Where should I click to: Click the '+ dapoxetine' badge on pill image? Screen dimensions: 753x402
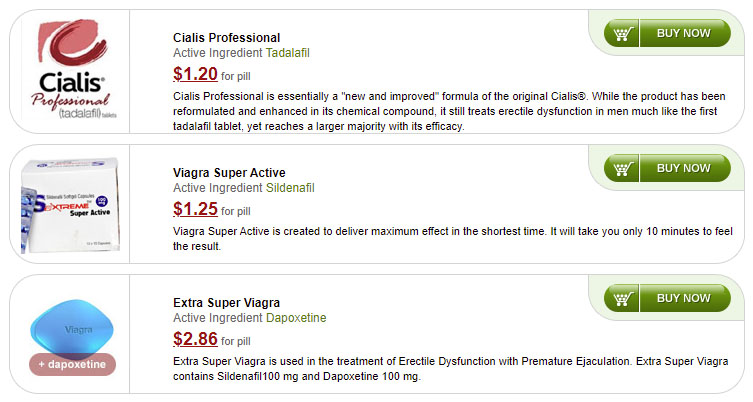[x=72, y=365]
